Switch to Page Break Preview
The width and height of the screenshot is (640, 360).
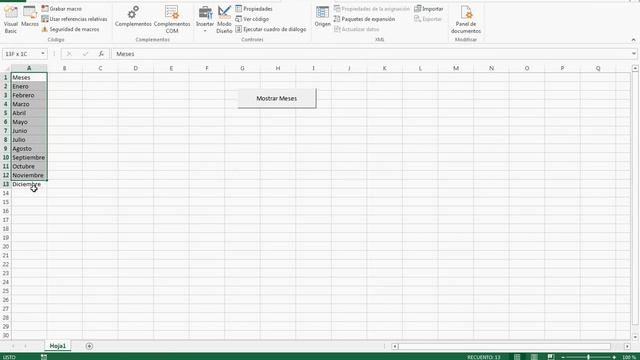click(x=551, y=357)
